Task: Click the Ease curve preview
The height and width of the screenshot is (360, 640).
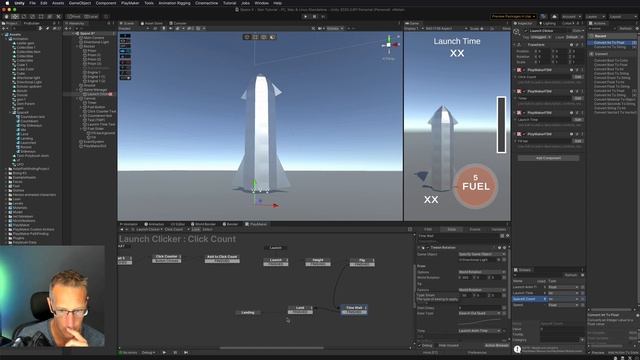Action: click(480, 322)
